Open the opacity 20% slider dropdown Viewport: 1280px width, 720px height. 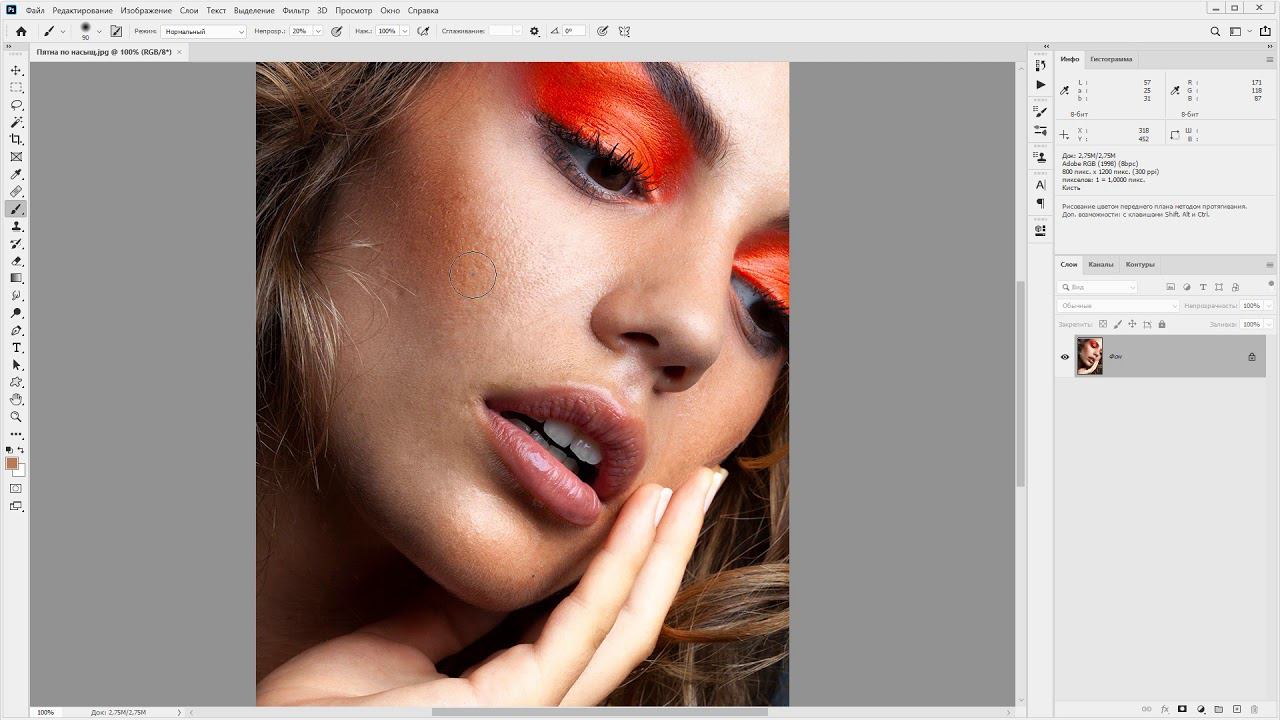coord(318,31)
